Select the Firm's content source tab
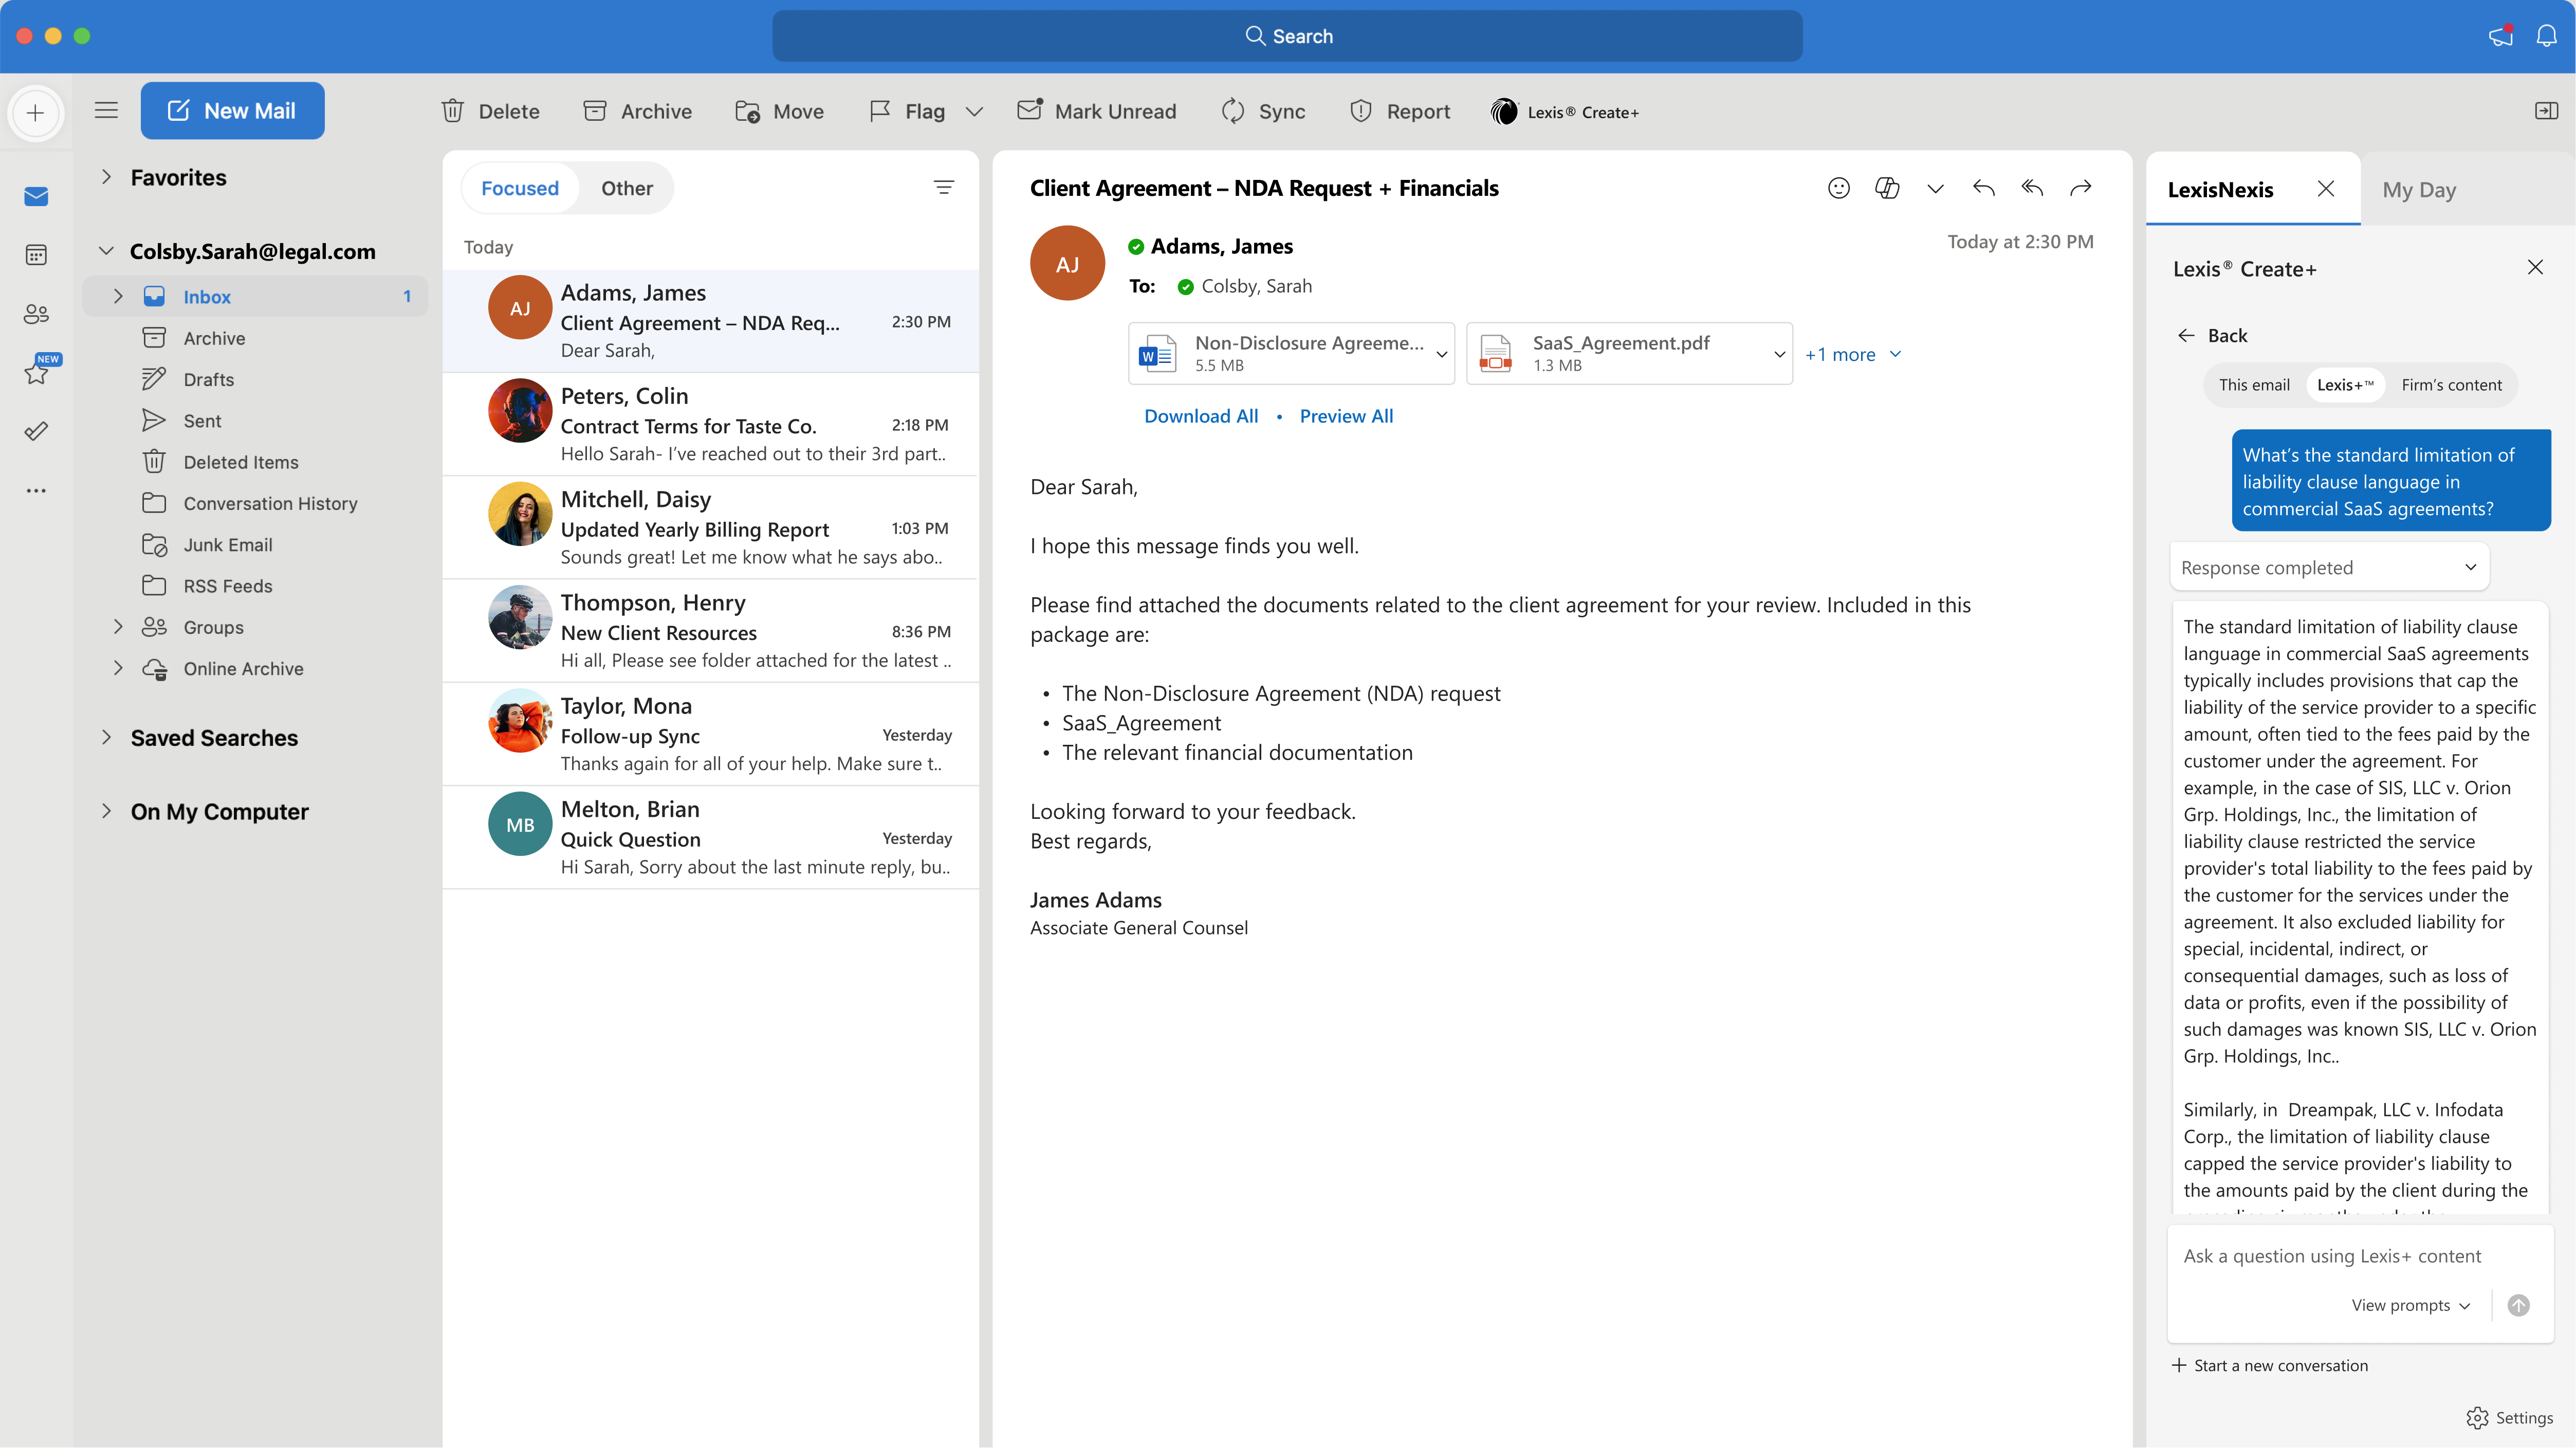2576x1448 pixels. click(x=2451, y=385)
